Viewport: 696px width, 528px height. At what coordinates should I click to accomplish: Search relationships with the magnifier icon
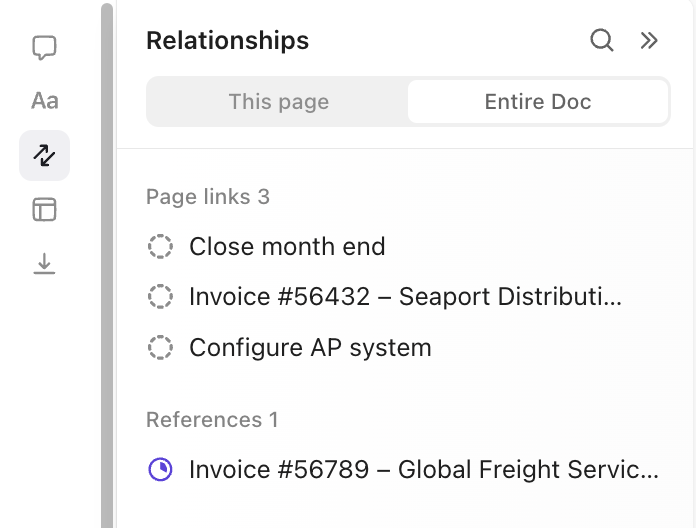tap(602, 40)
